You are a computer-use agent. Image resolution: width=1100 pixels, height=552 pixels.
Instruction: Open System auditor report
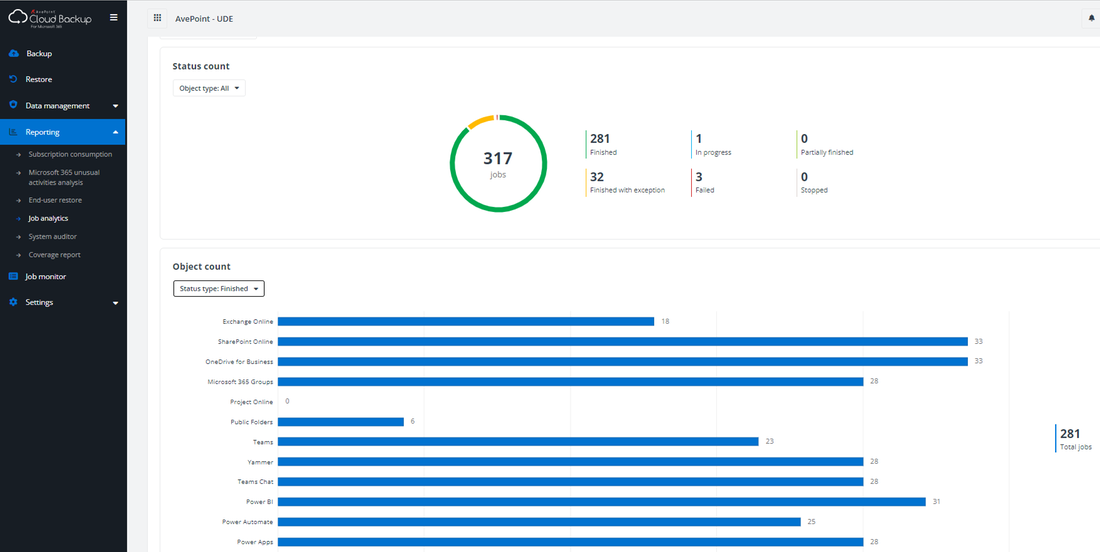coord(53,236)
